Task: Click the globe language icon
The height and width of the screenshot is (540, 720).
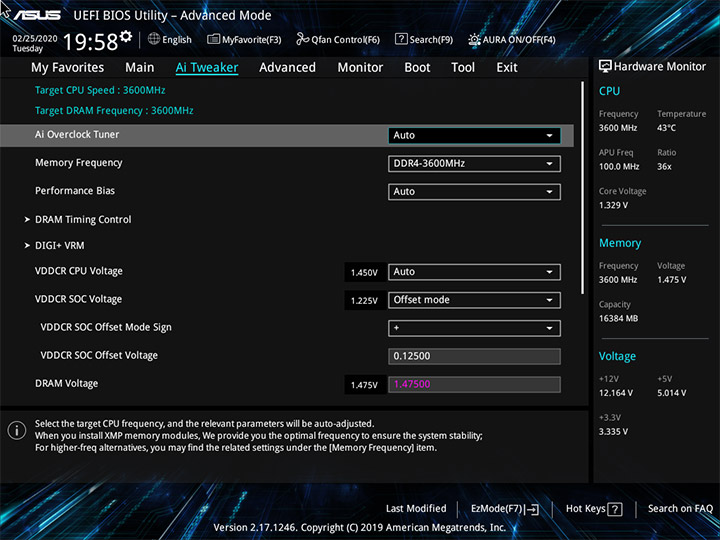Action: pos(154,39)
